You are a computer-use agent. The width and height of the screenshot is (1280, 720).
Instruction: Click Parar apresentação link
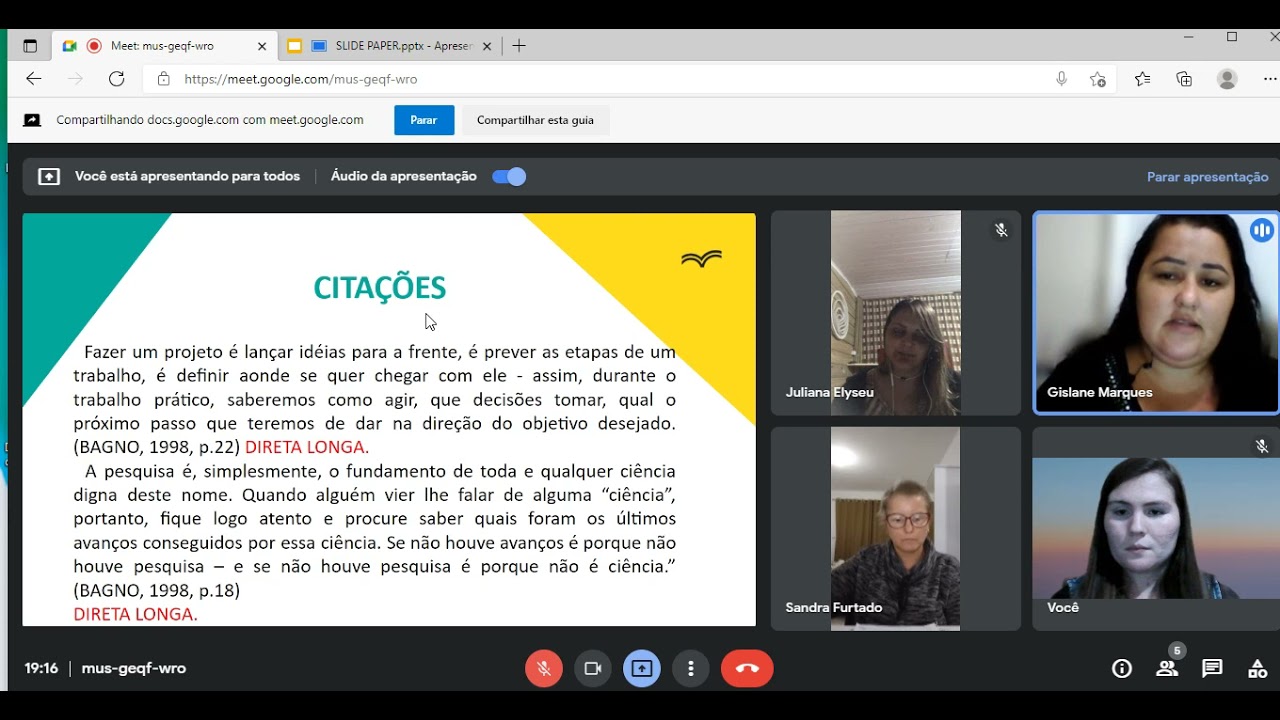pos(1207,177)
